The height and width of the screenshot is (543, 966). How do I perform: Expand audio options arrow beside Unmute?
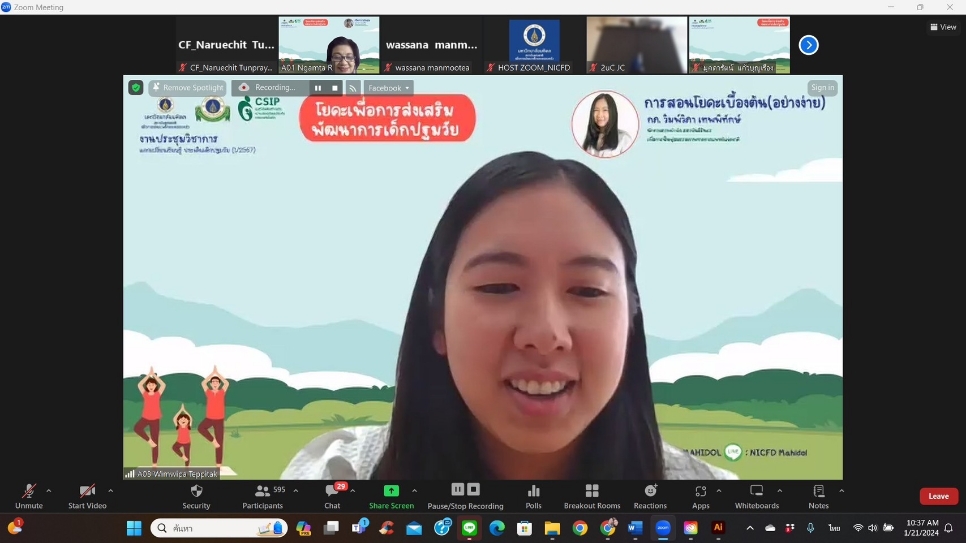[x=49, y=490]
